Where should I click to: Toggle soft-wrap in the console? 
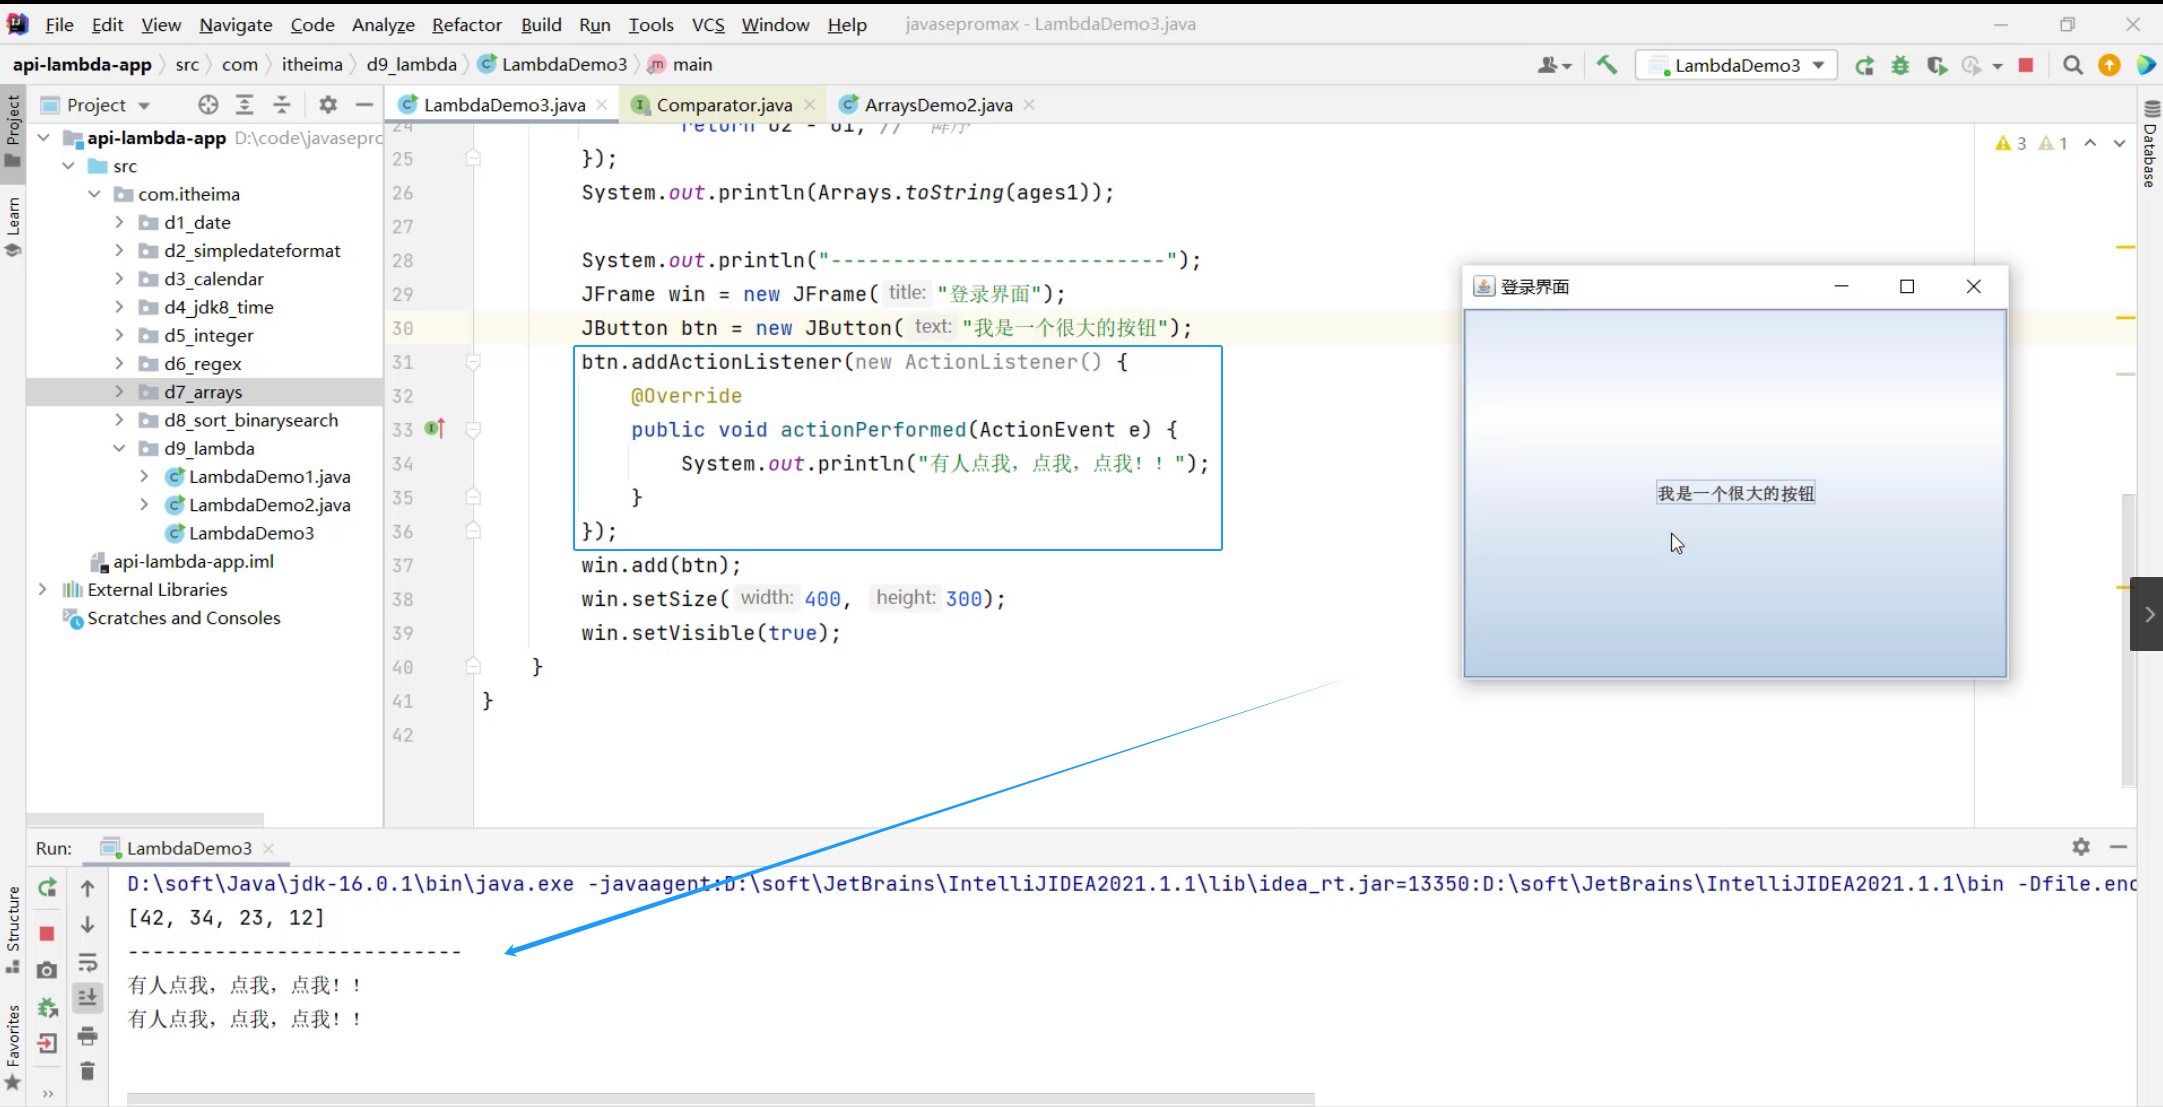(x=88, y=962)
